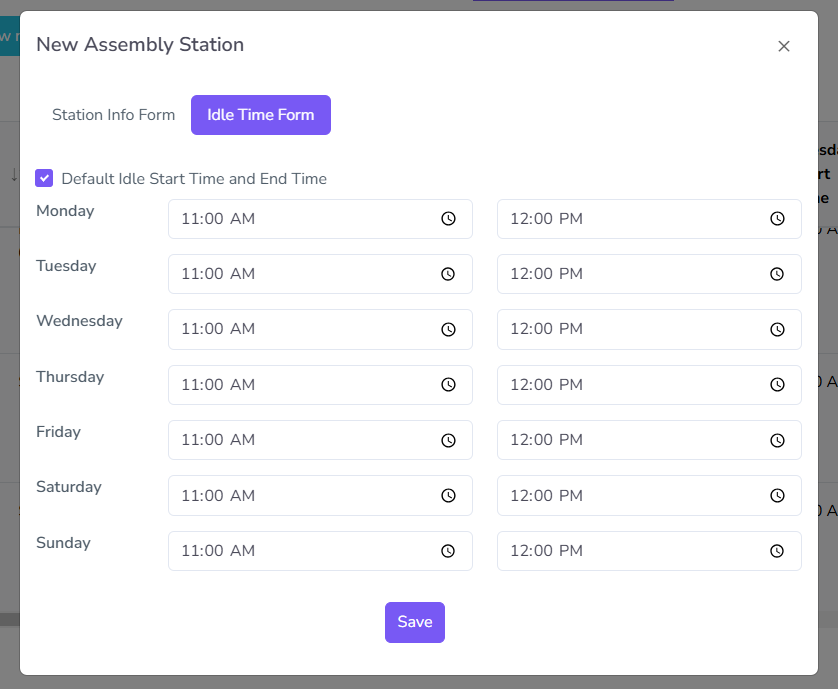Click clock icon in Friday end field

tap(777, 440)
